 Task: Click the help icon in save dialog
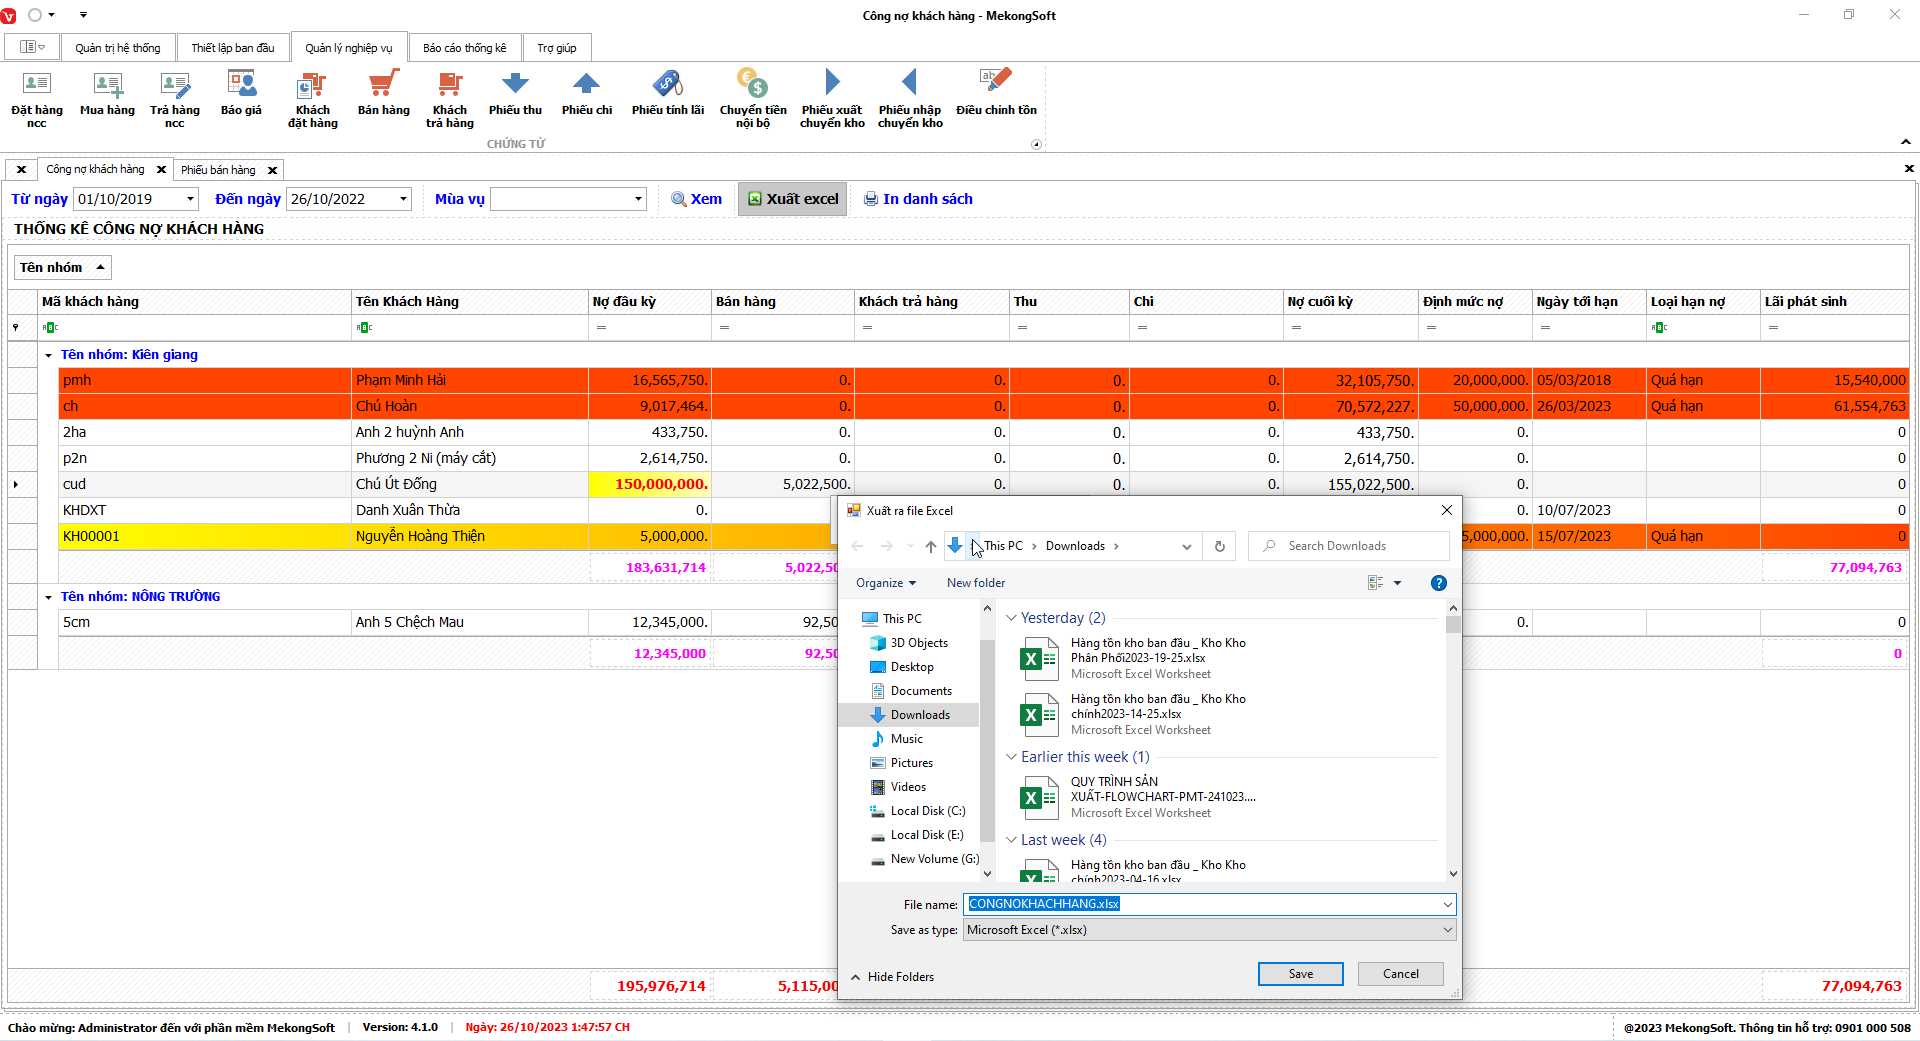pyautogui.click(x=1438, y=583)
